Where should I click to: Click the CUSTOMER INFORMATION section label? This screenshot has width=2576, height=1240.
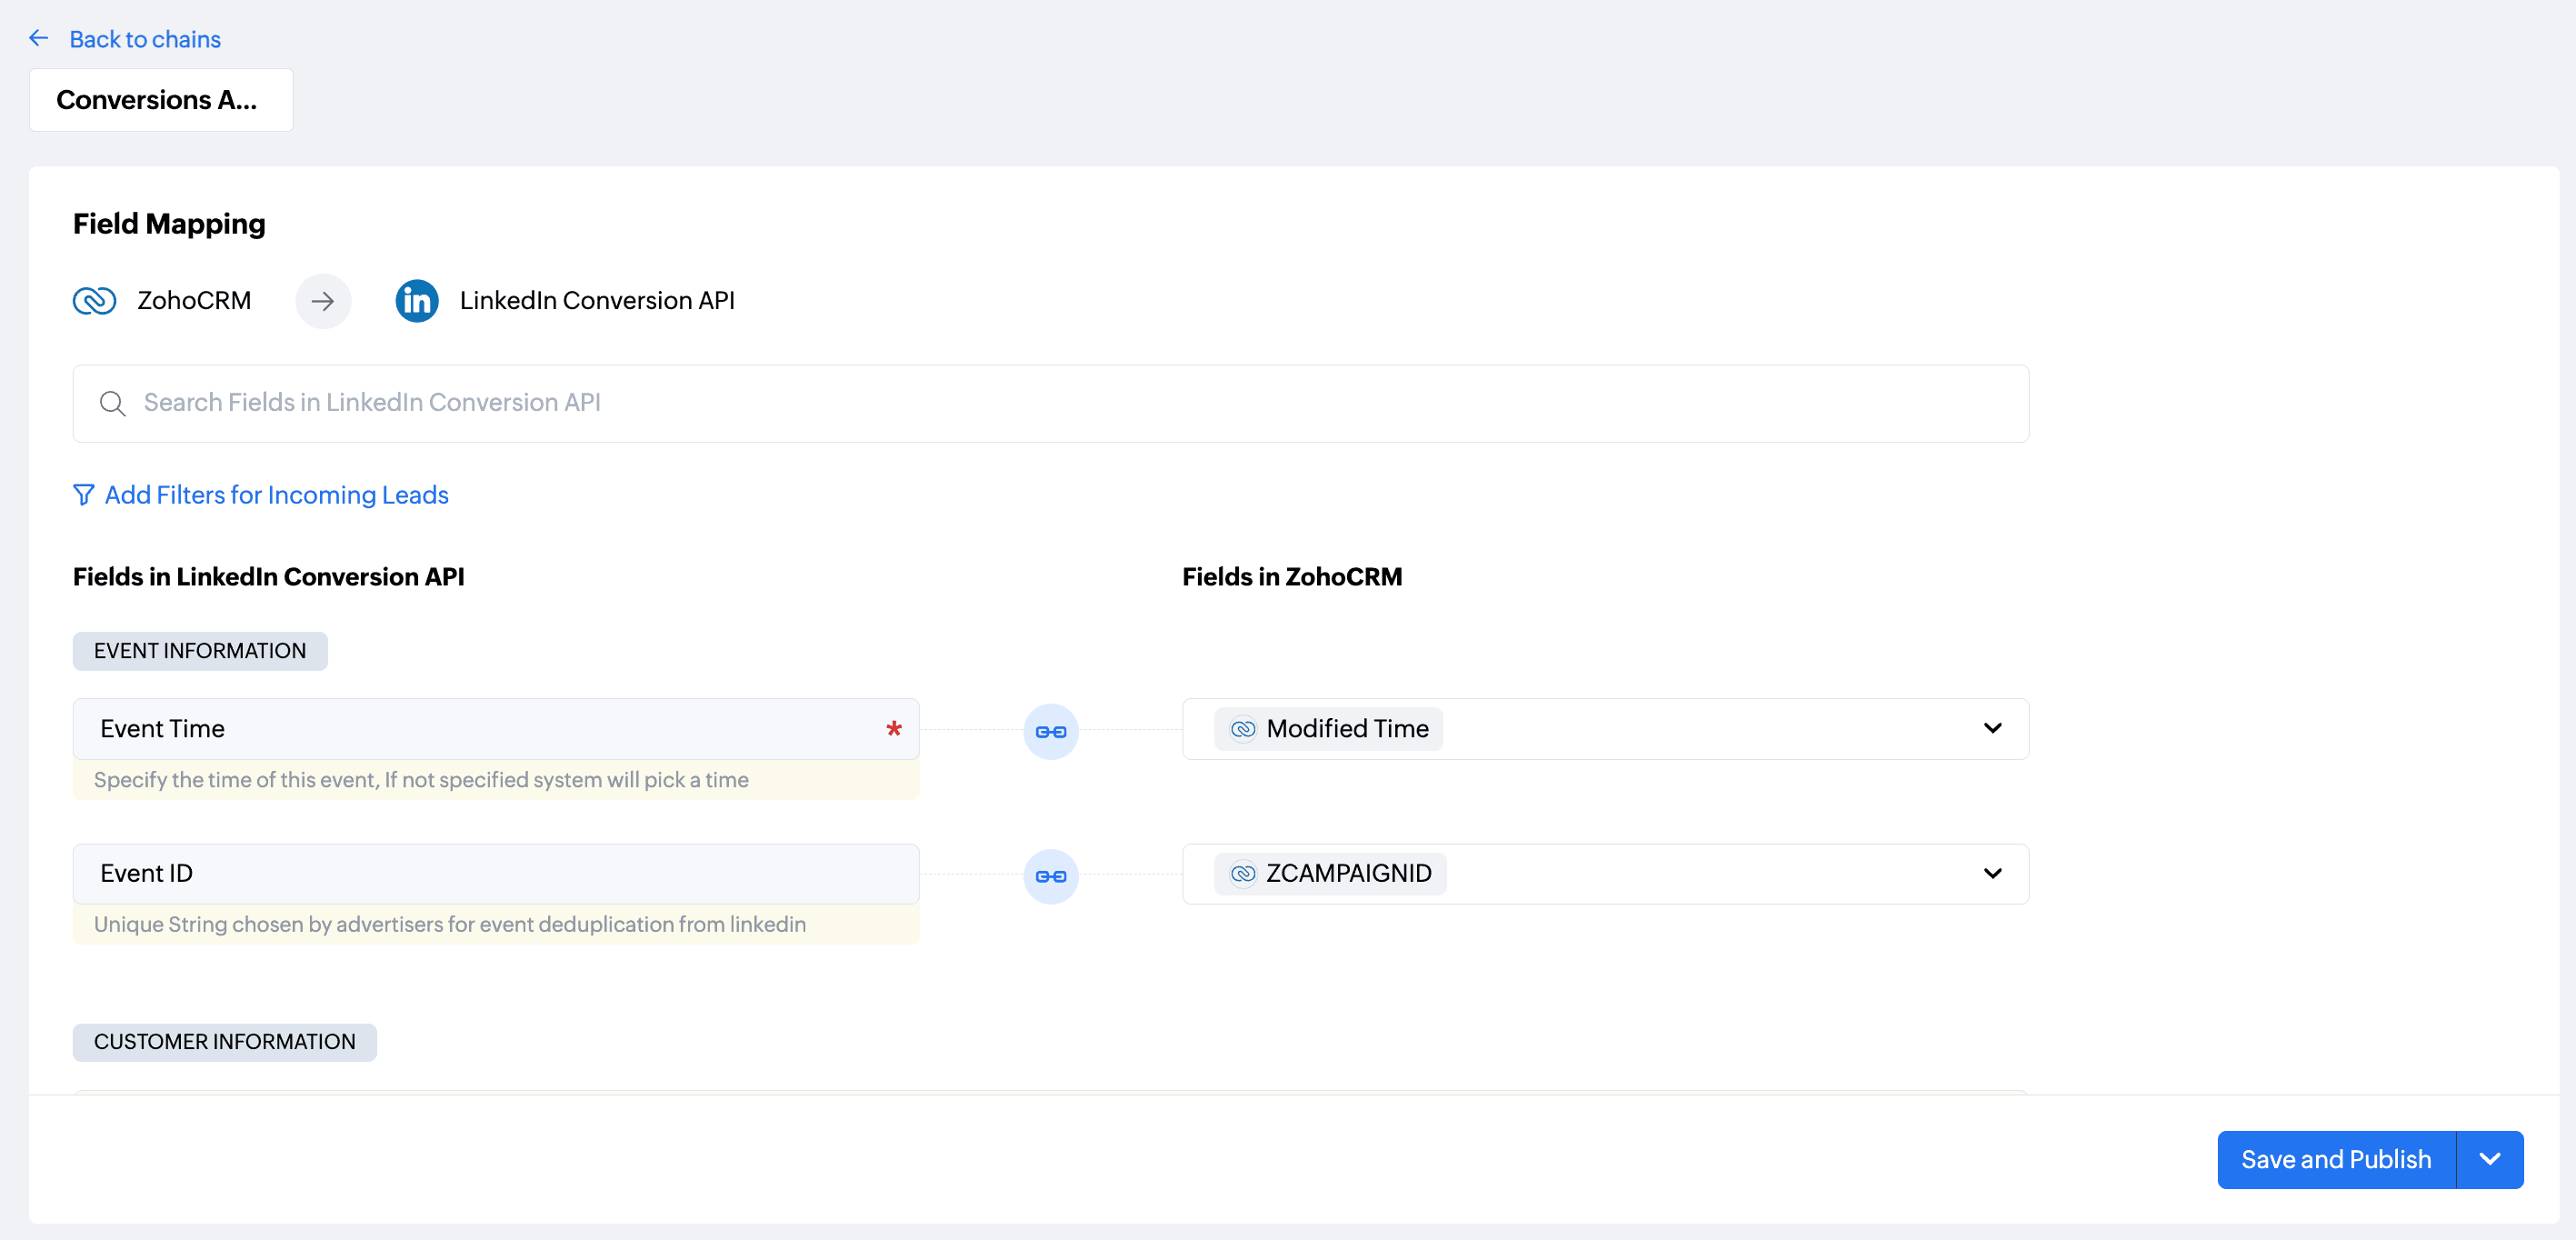coord(224,1042)
